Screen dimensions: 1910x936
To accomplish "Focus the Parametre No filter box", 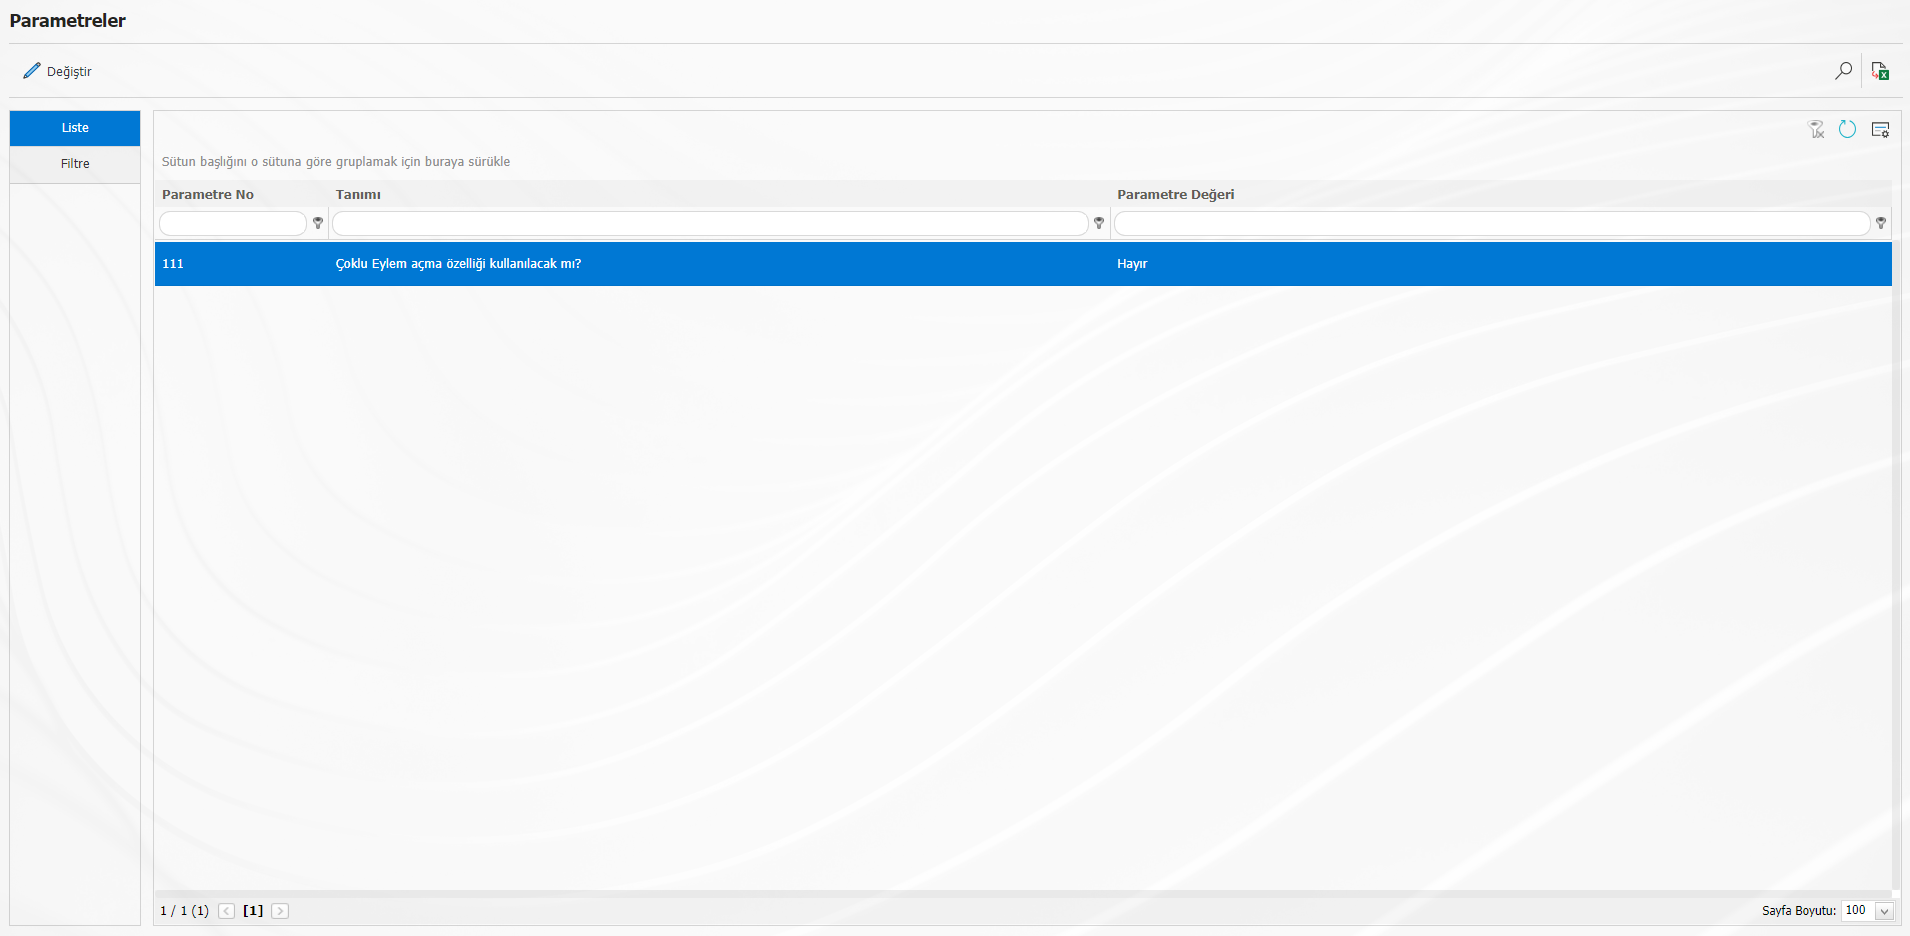I will [233, 223].
